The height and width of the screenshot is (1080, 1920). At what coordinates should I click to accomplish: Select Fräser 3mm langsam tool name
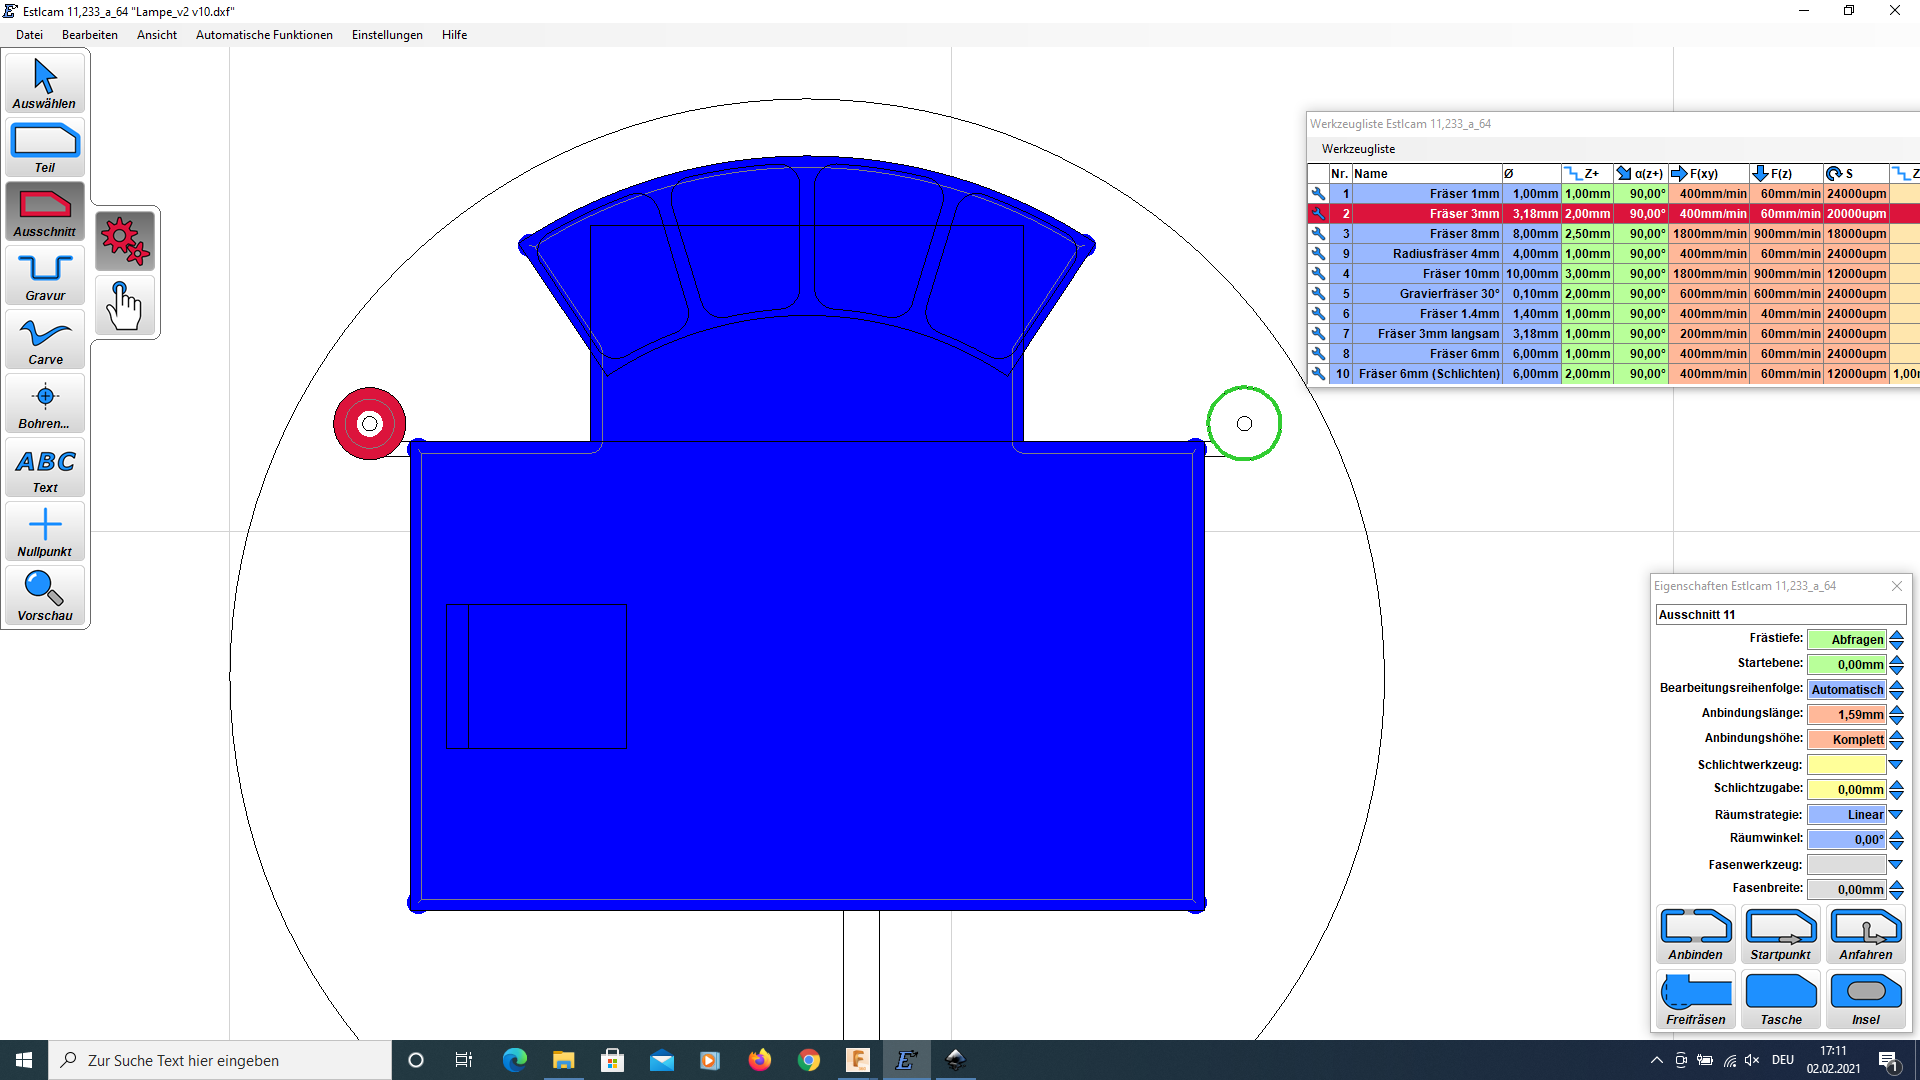tap(1427, 334)
